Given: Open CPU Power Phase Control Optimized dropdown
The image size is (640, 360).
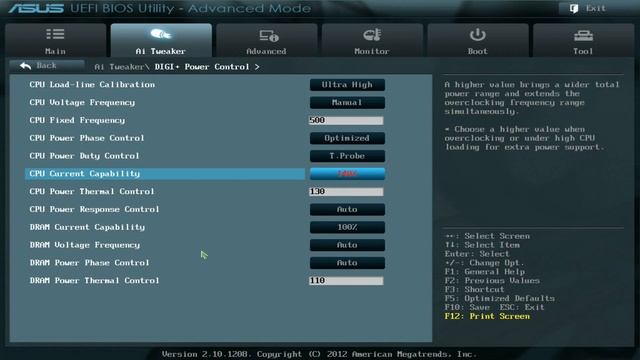Looking at the screenshot, I should 347,138.
